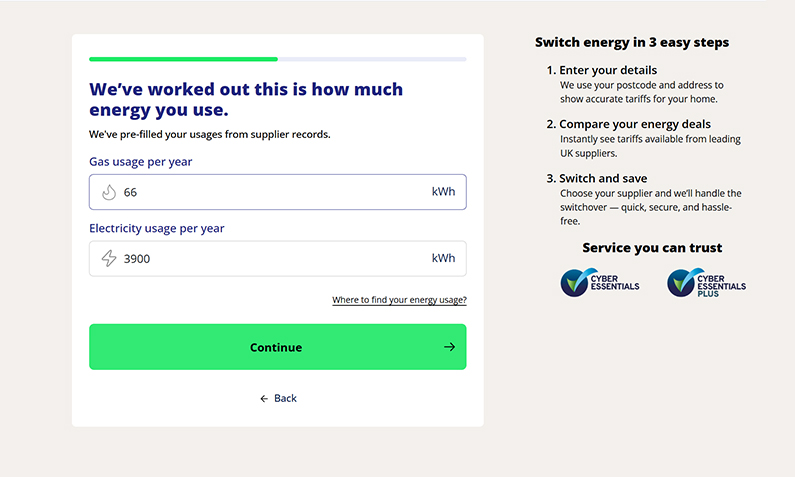Click the kWh unit in gas field
795x477 pixels.
click(443, 192)
